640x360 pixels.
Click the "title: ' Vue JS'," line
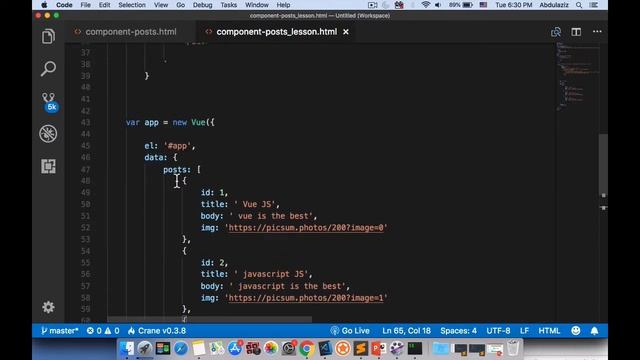[240, 204]
